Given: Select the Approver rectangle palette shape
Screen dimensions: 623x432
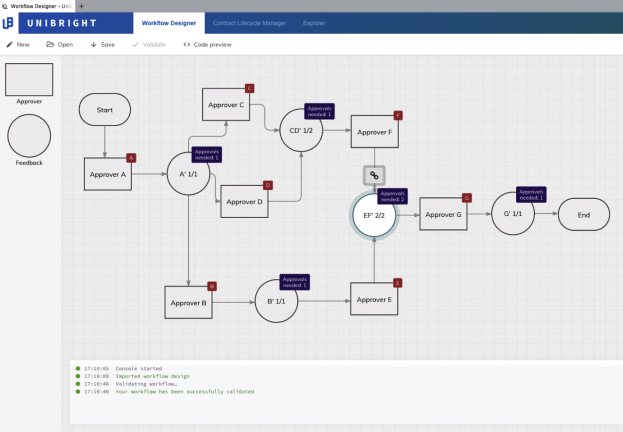Looking at the screenshot, I should 29,79.
